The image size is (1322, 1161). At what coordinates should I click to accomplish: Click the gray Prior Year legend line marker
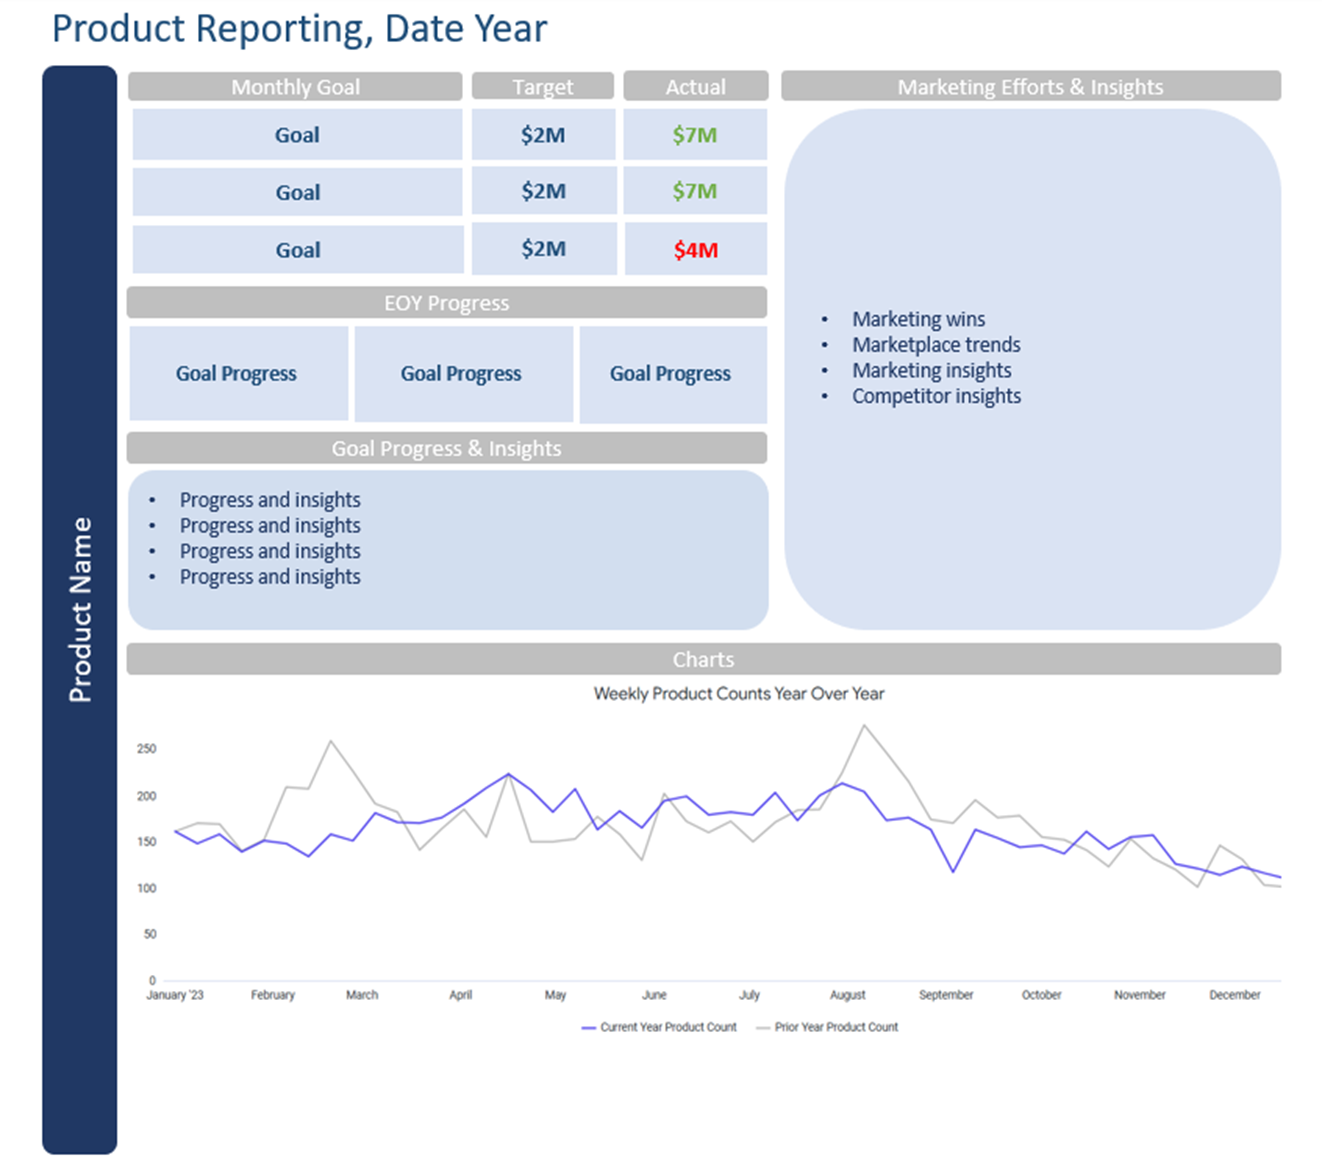tap(763, 1027)
